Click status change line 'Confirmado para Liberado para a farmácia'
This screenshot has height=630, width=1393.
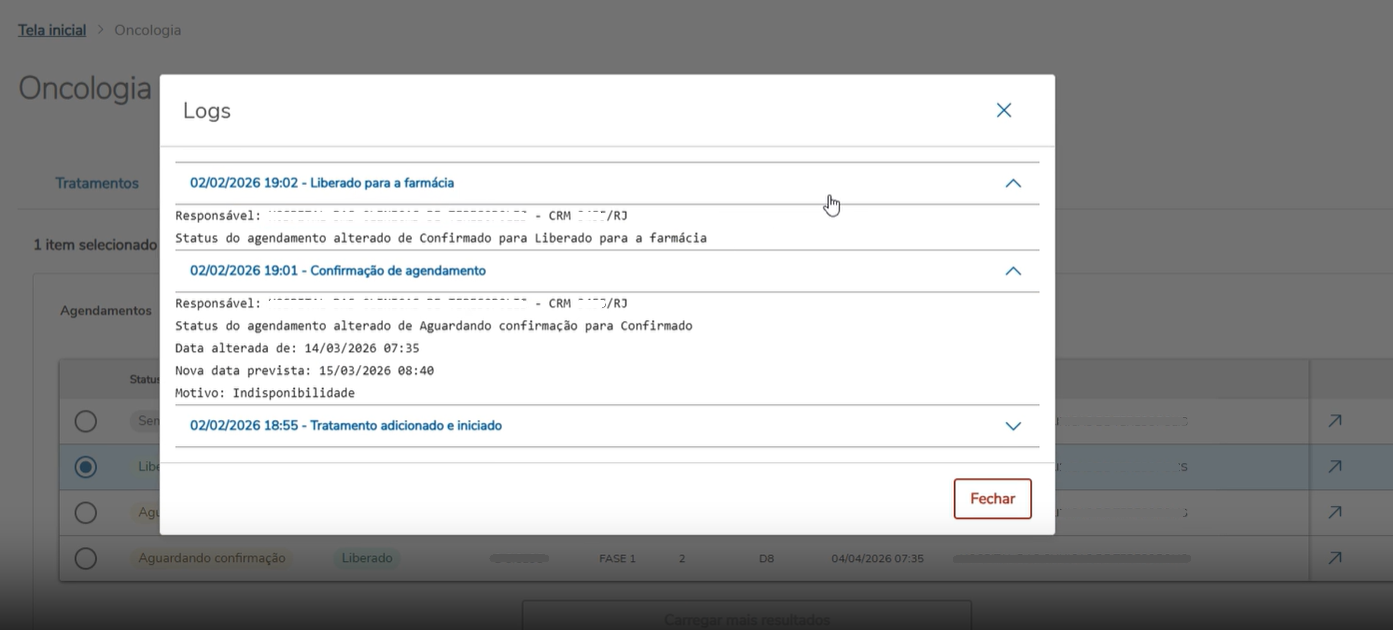(x=441, y=238)
